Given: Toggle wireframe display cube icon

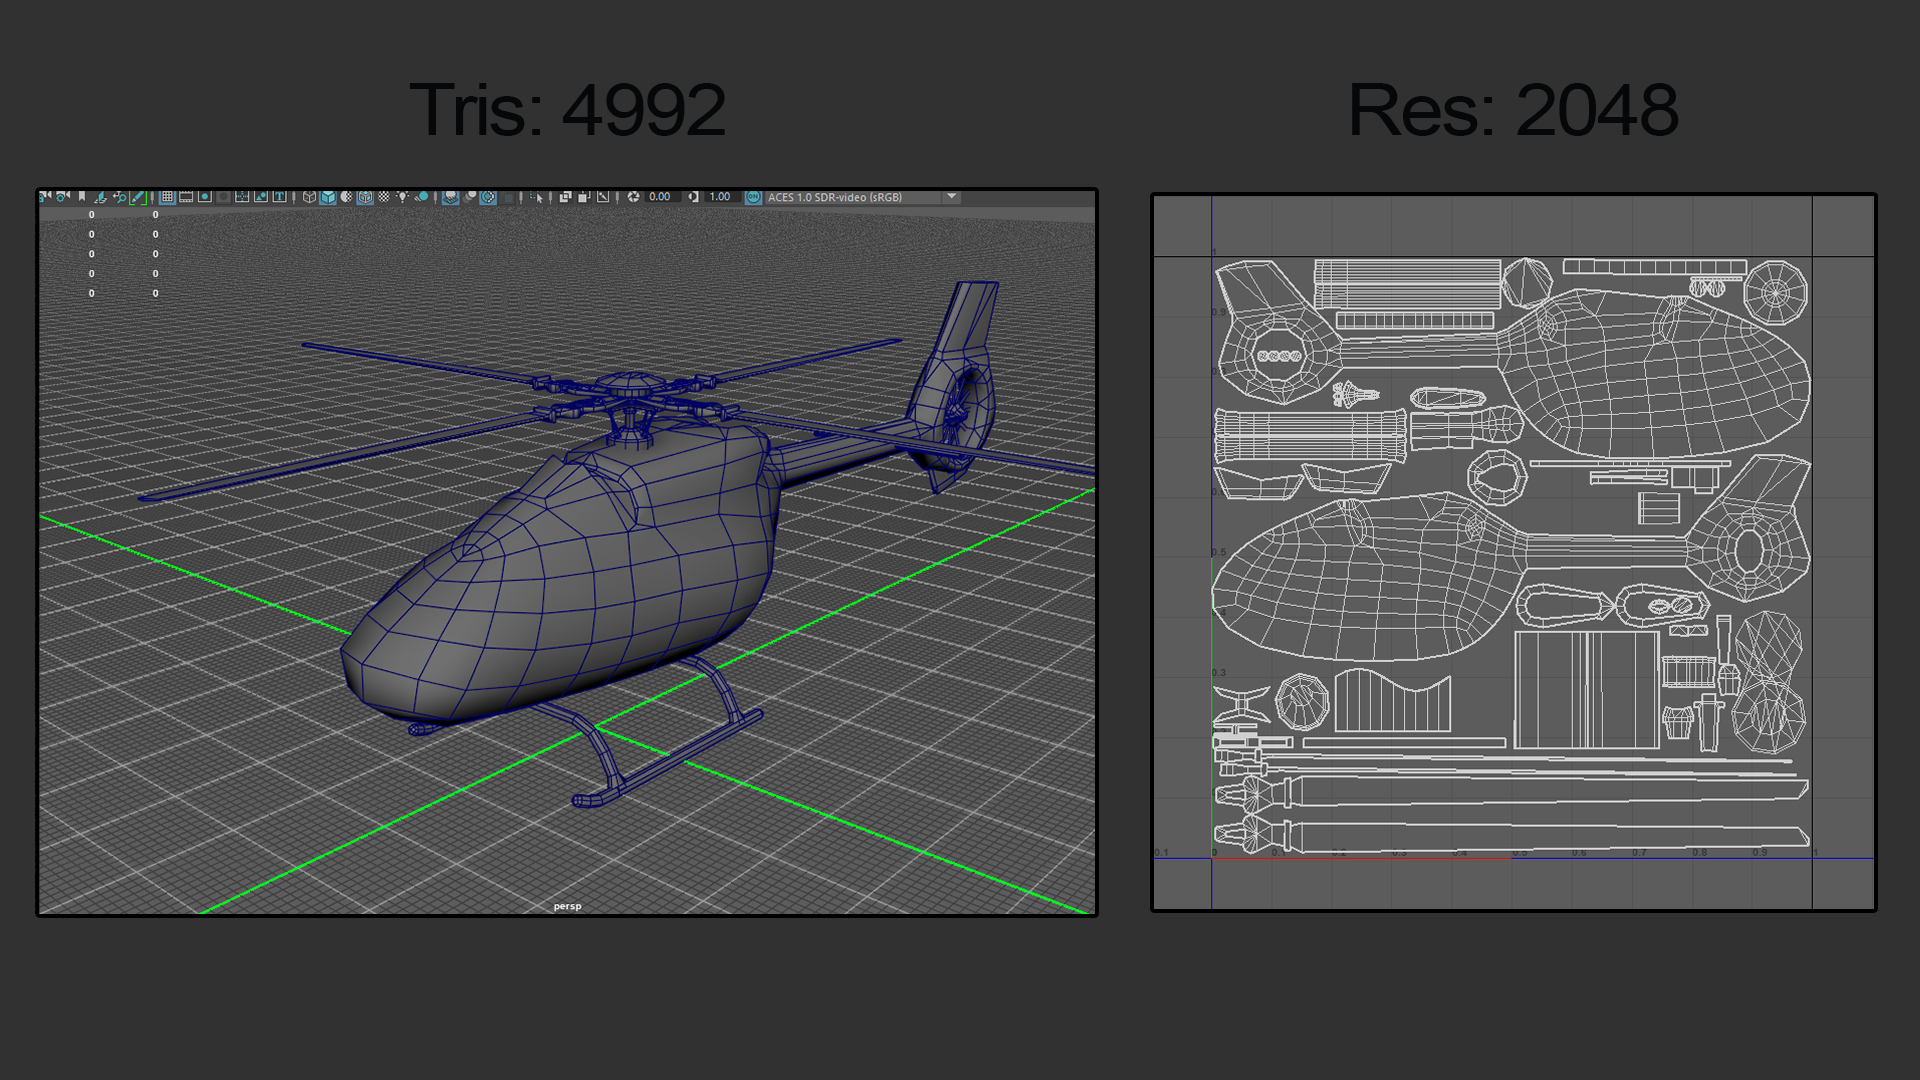Looking at the screenshot, I should [309, 197].
